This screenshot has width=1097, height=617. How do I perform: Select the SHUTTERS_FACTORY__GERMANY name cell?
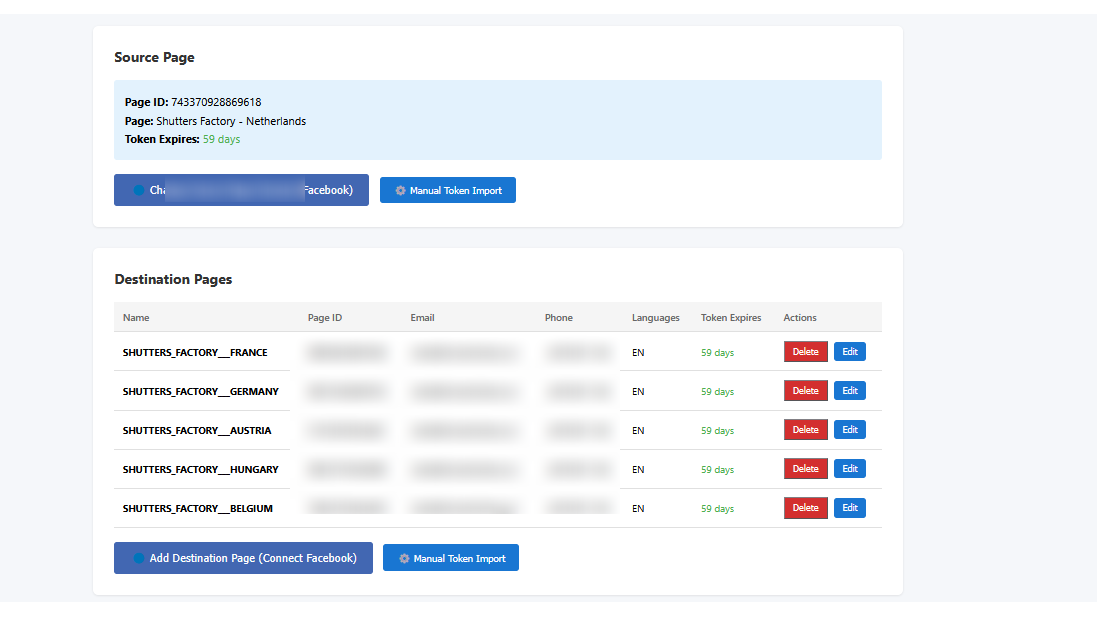coord(201,392)
